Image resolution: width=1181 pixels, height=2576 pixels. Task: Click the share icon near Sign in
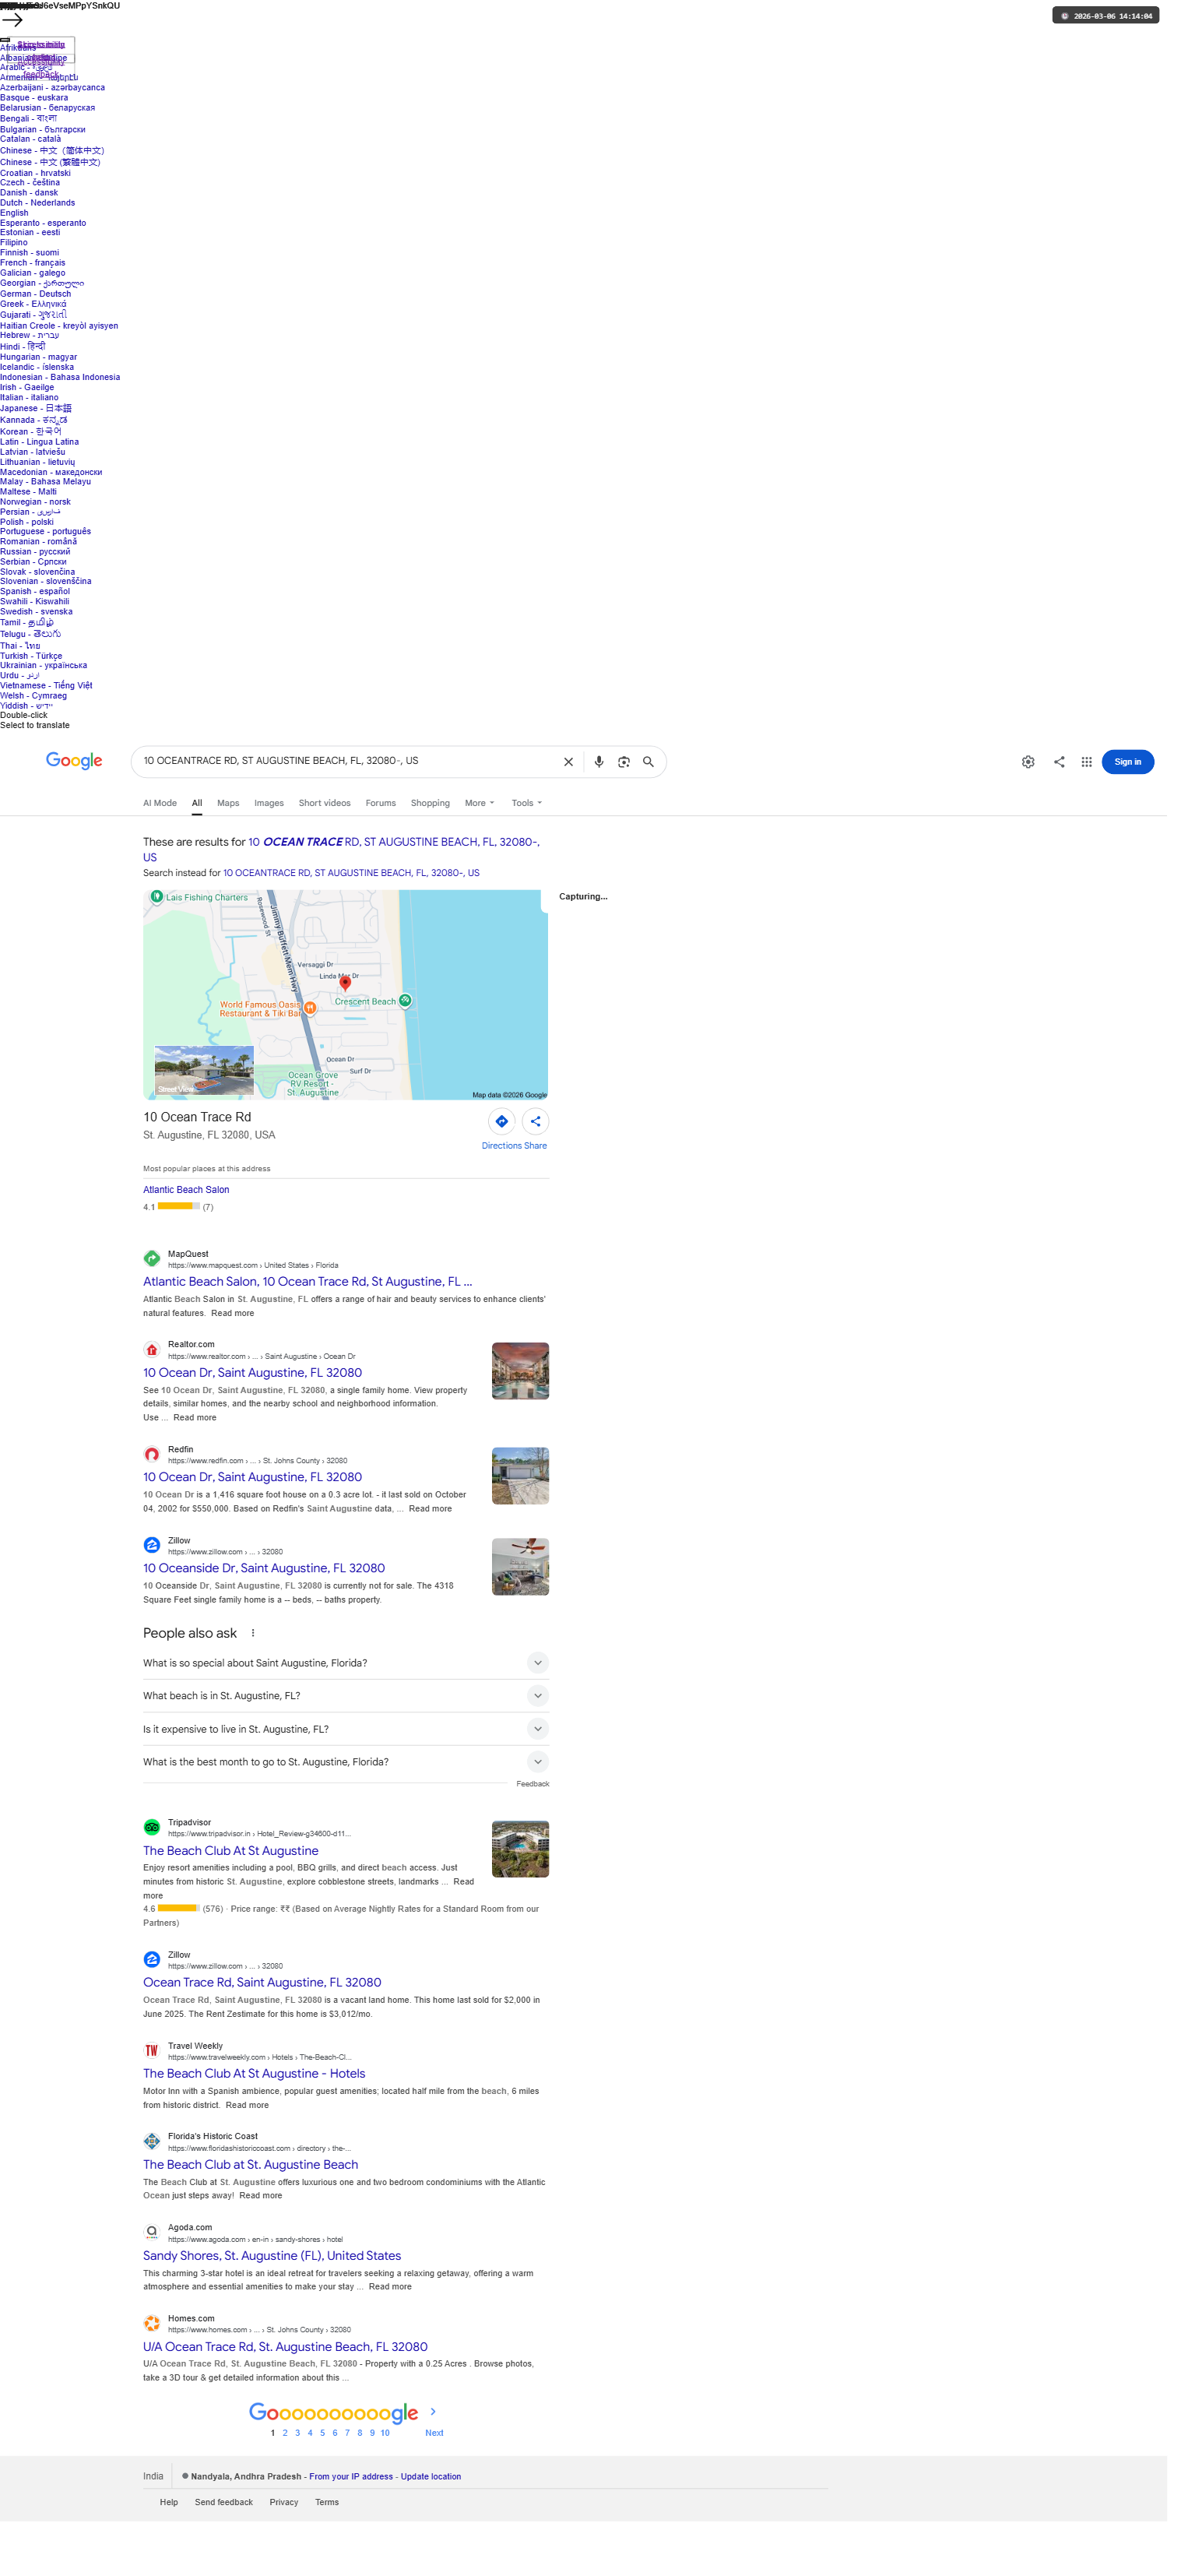click(x=1058, y=762)
